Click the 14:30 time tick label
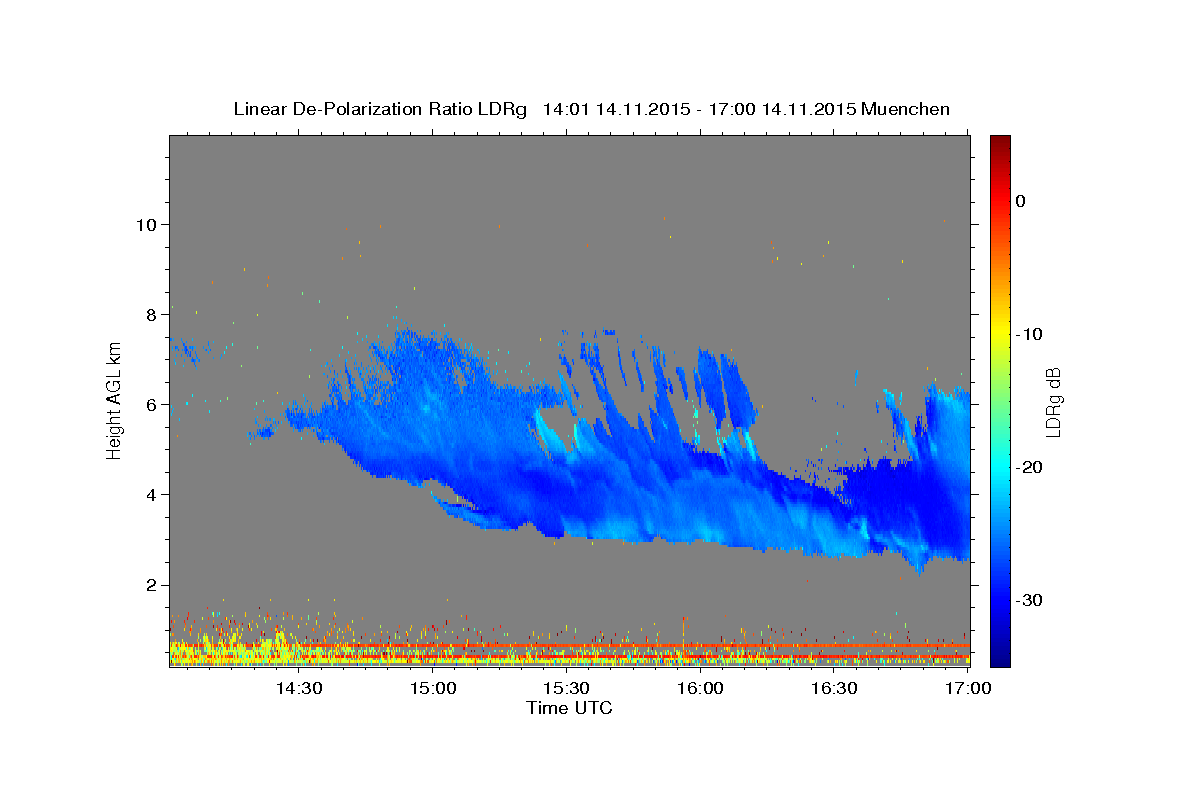This screenshot has width=1200, height=800. point(299,689)
